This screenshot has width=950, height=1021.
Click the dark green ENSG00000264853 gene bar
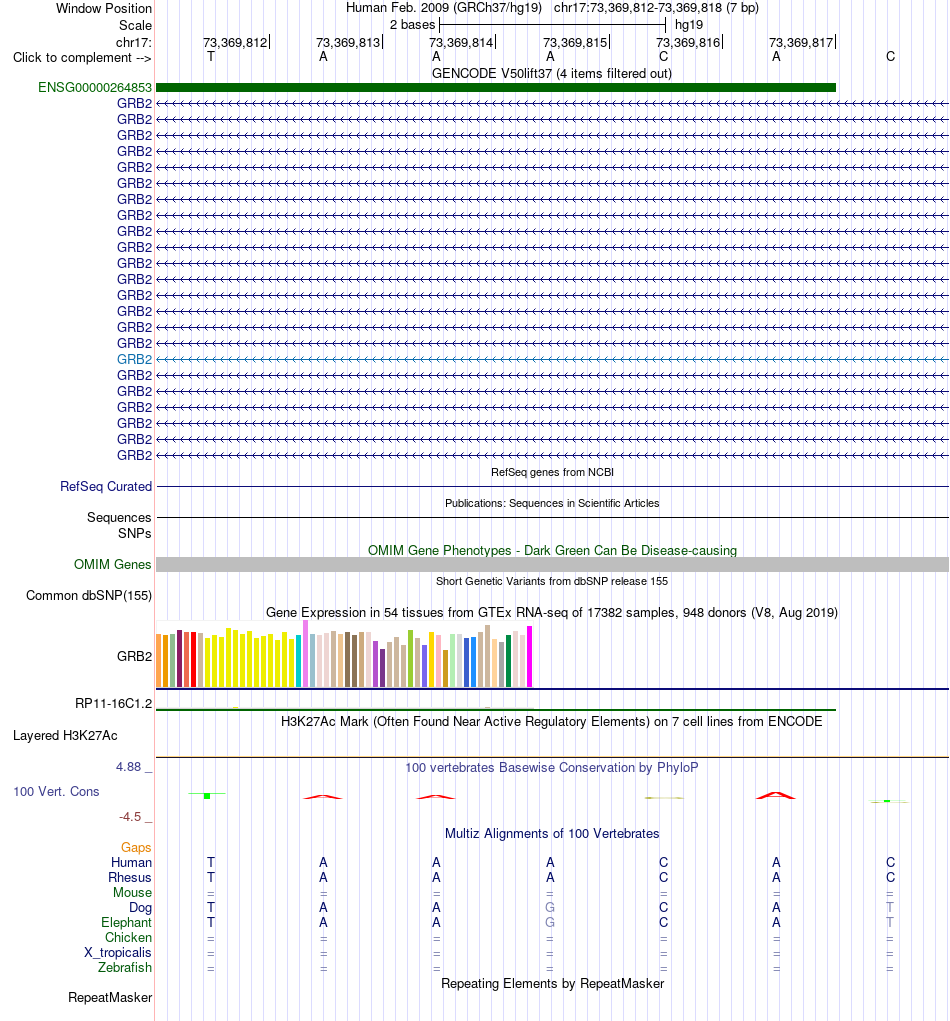click(x=496, y=87)
